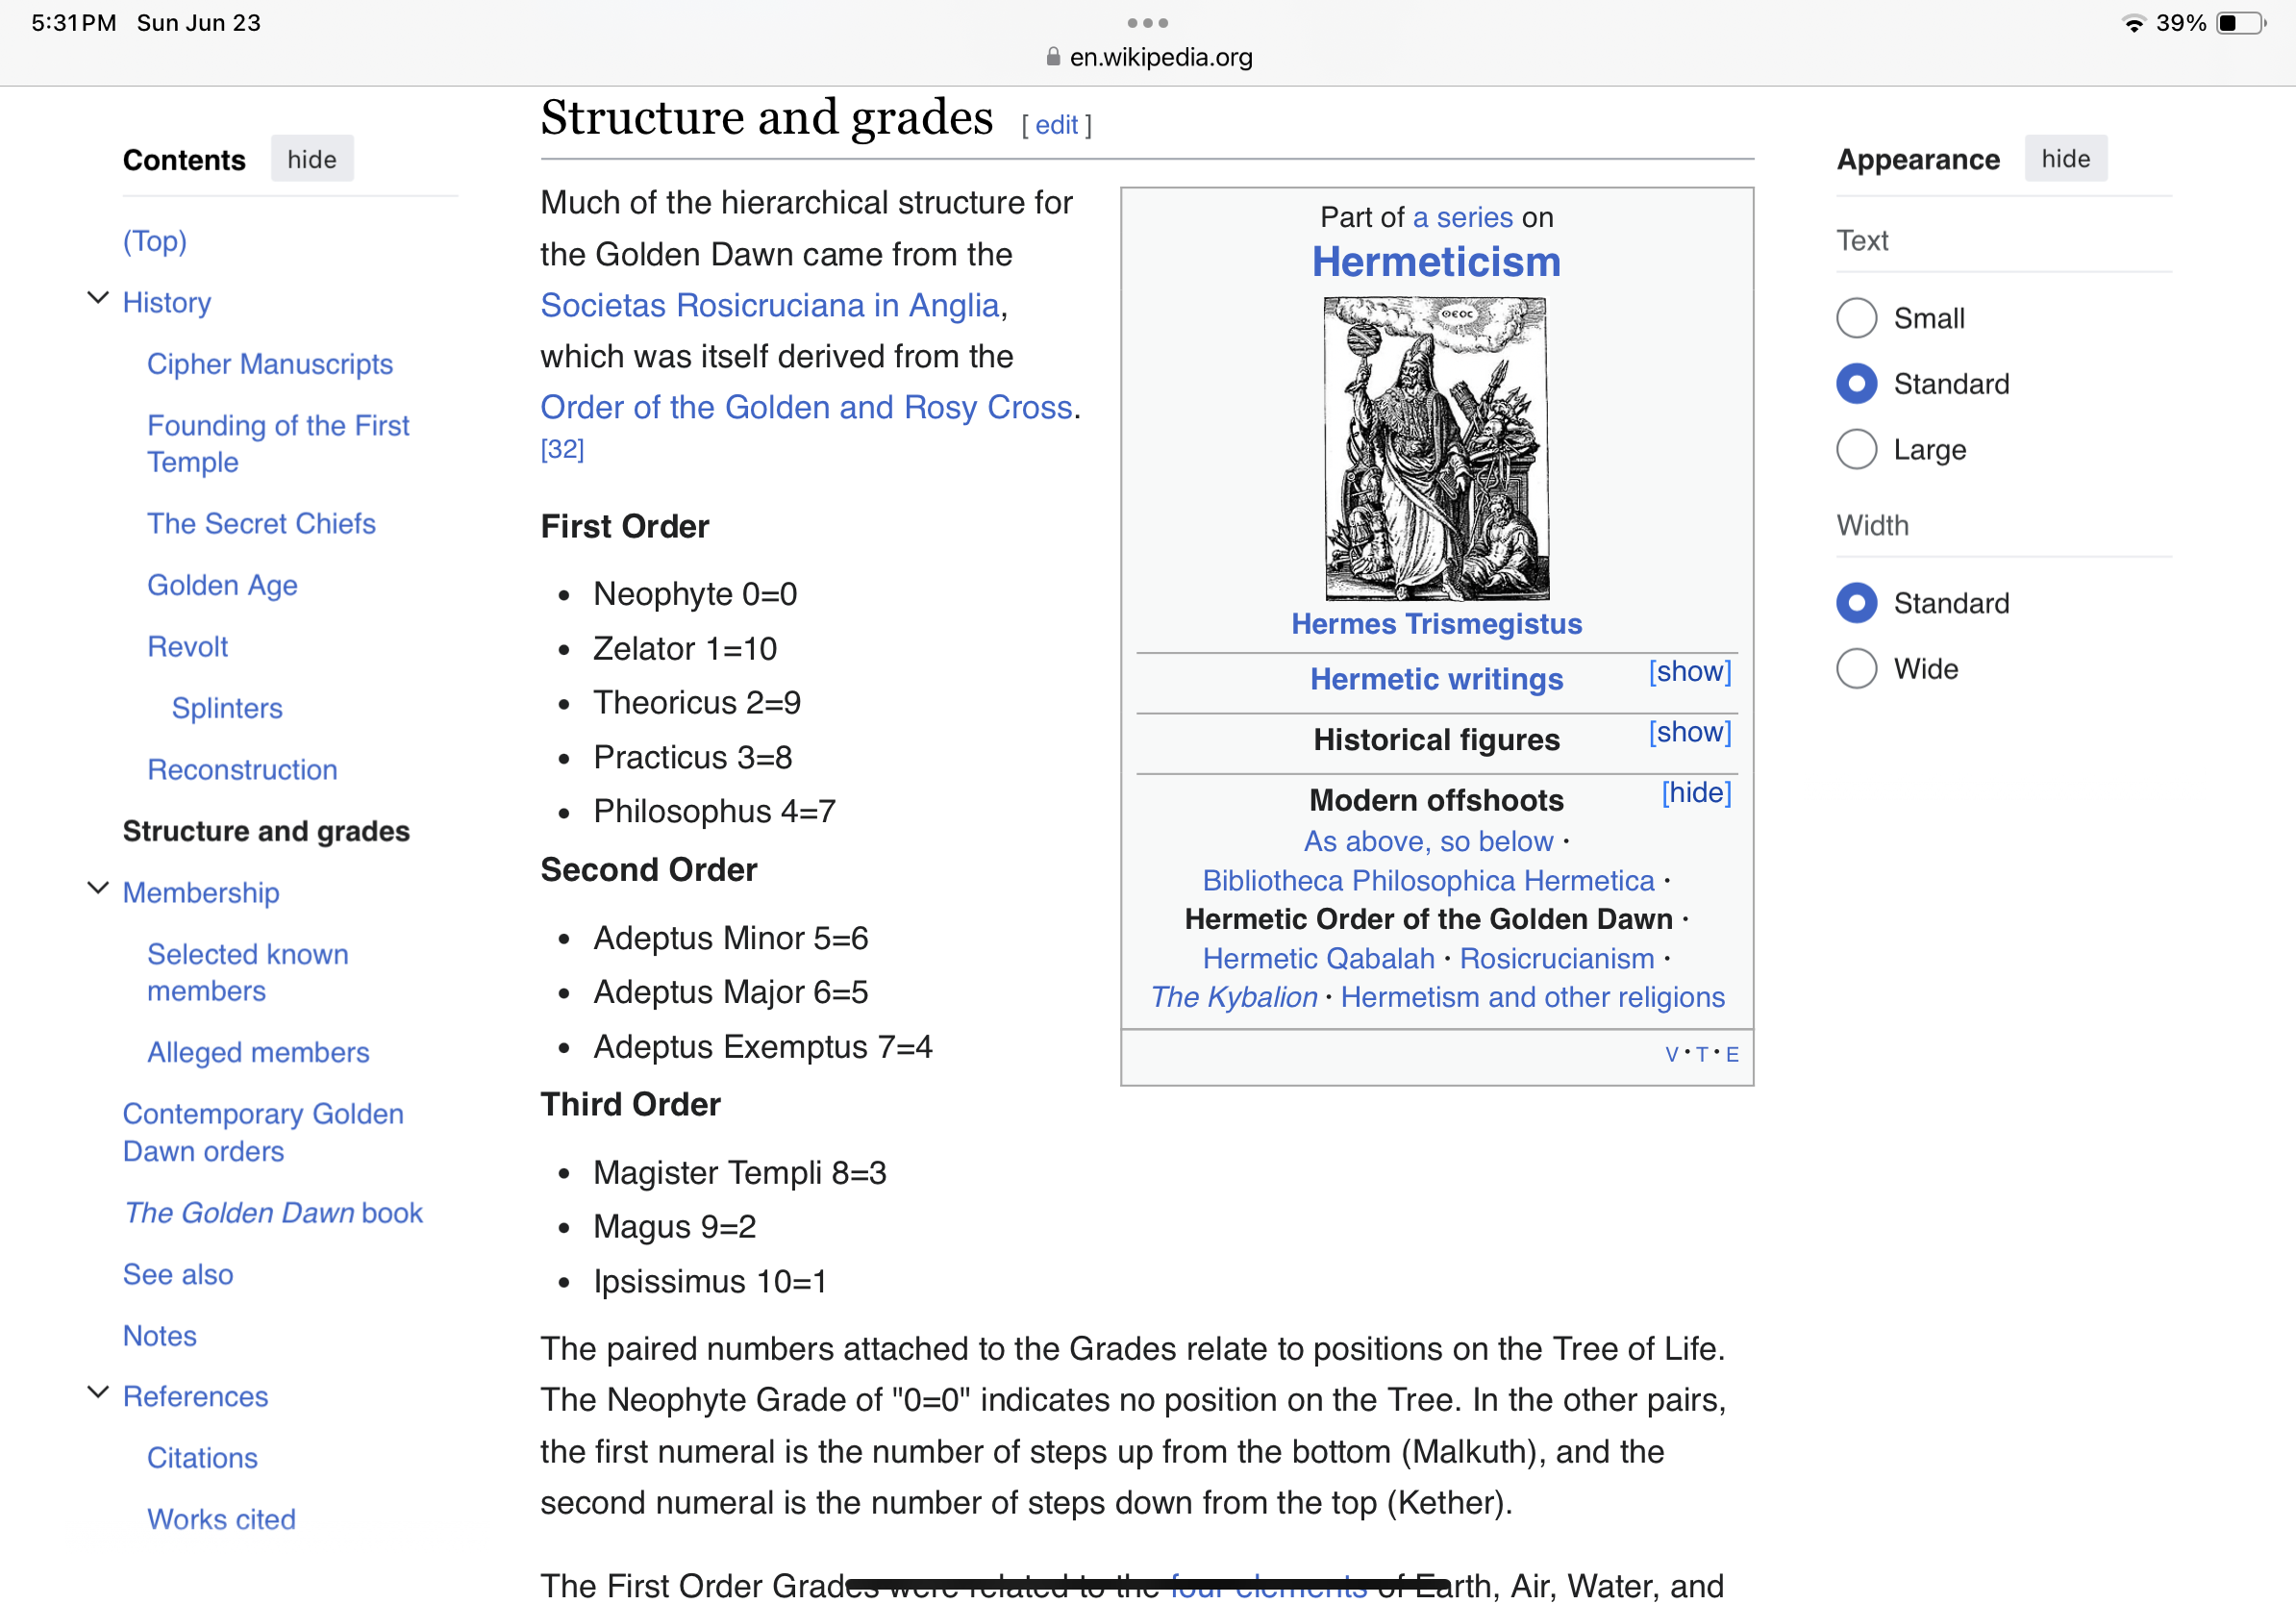Open the en.wikipedia.org address bar
The height and width of the screenshot is (1604, 2296).
[1148, 57]
